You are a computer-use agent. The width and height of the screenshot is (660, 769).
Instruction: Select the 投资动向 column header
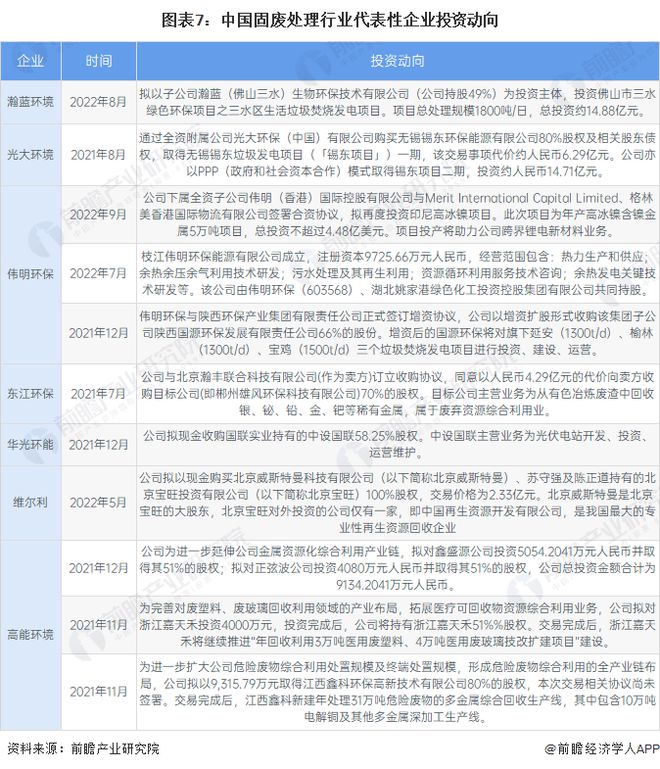tap(398, 61)
